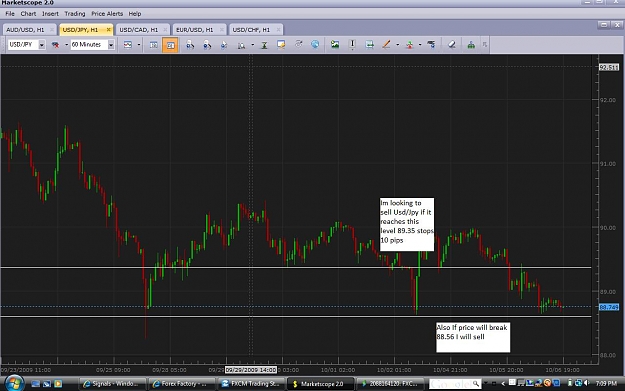Open toolbar options at toolbar end

point(485,45)
